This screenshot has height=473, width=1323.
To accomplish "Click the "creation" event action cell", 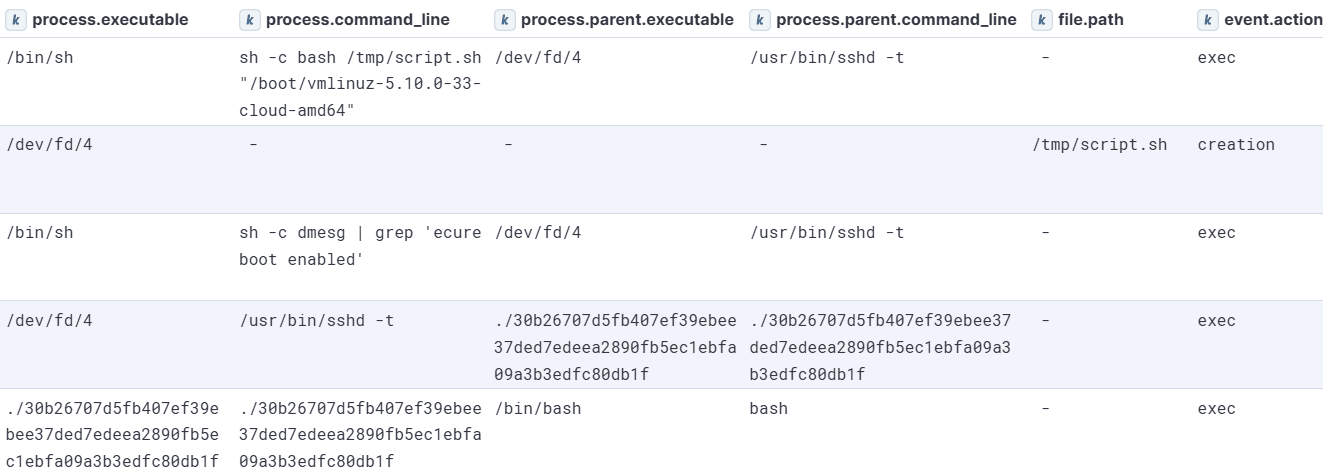I will coord(1236,145).
